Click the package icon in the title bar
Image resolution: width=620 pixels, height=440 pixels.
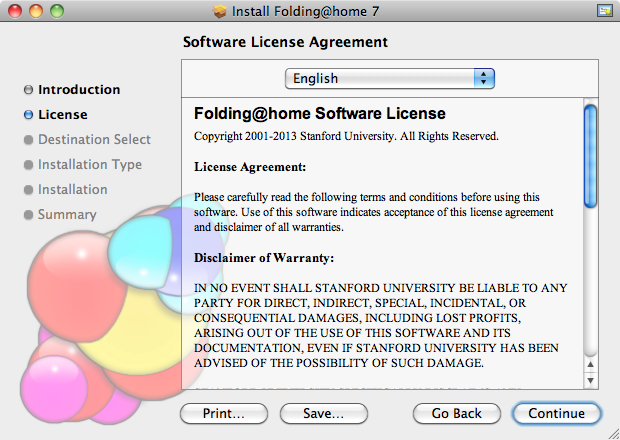point(220,11)
